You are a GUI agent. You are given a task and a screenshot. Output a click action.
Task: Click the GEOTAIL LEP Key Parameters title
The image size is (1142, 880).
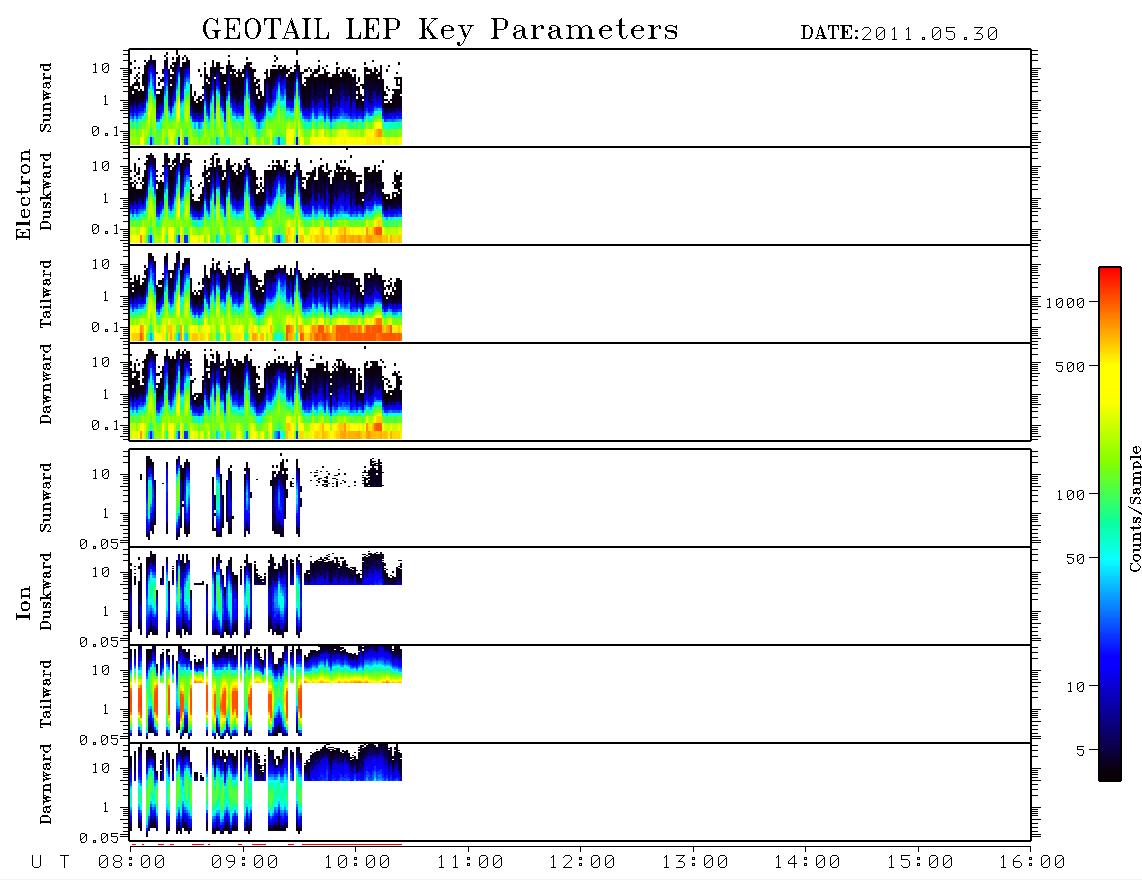[x=440, y=30]
